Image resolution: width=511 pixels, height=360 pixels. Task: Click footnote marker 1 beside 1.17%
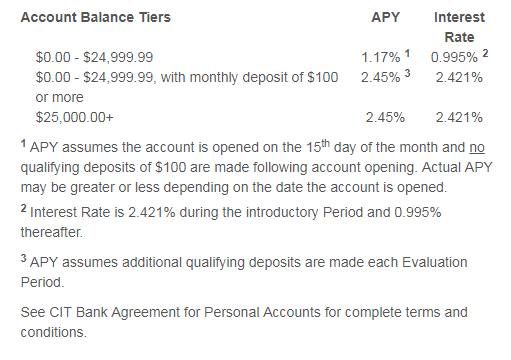(x=407, y=53)
